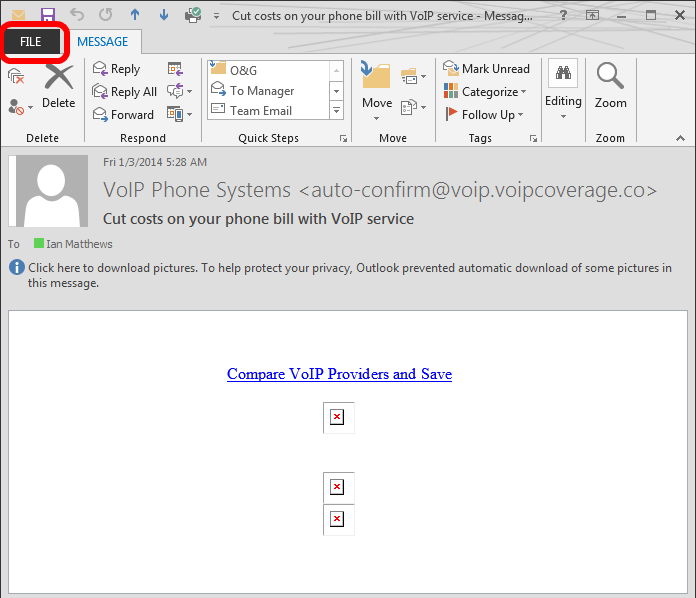
Task: Open the Zoom magnifier tool
Action: click(610, 84)
